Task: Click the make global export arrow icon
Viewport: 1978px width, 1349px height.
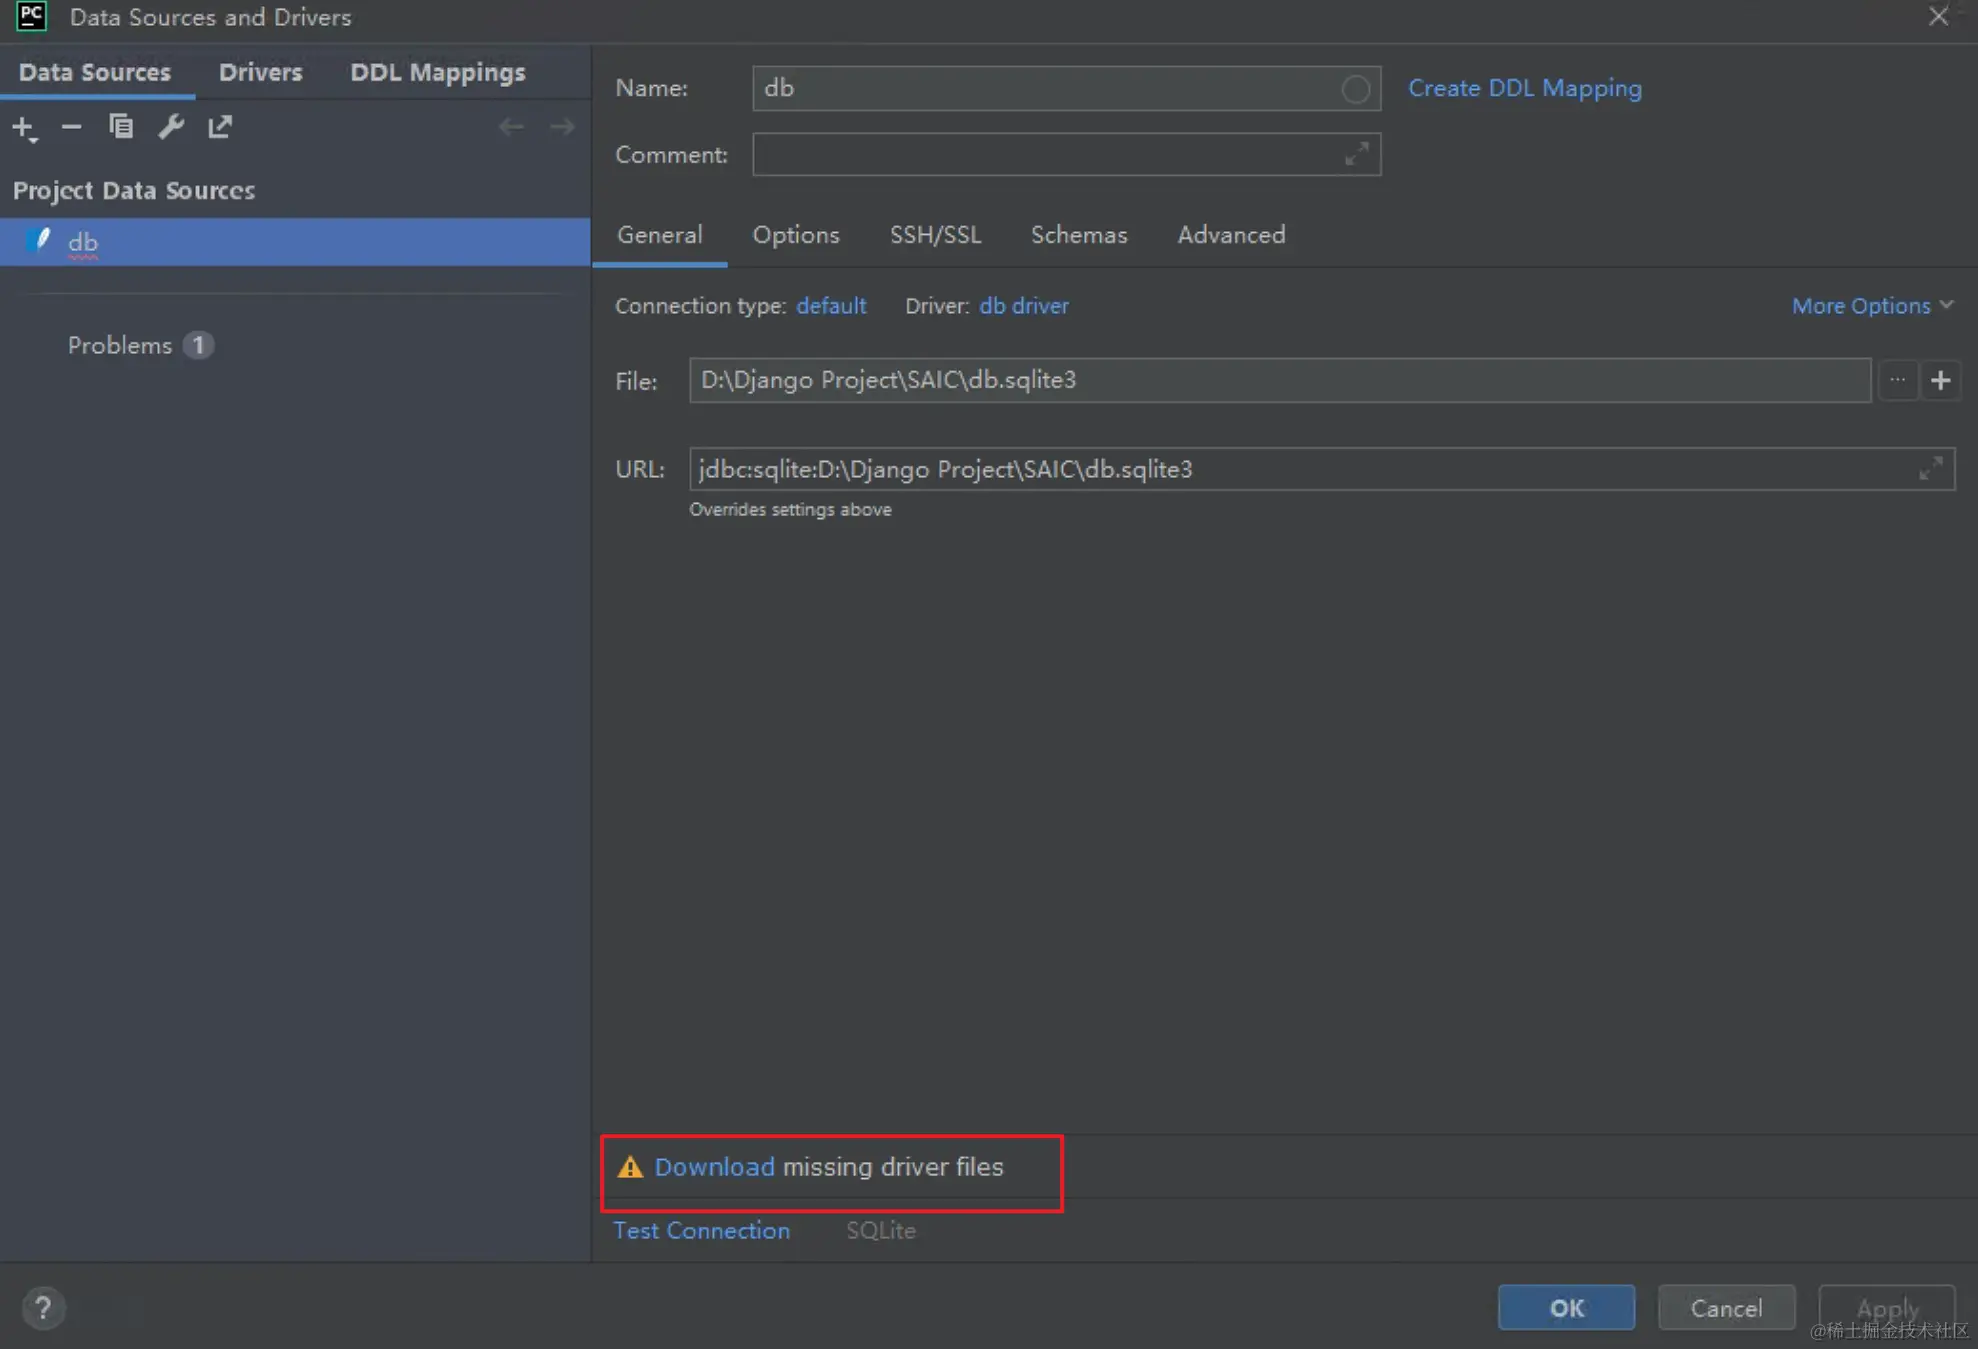Action: coord(220,127)
